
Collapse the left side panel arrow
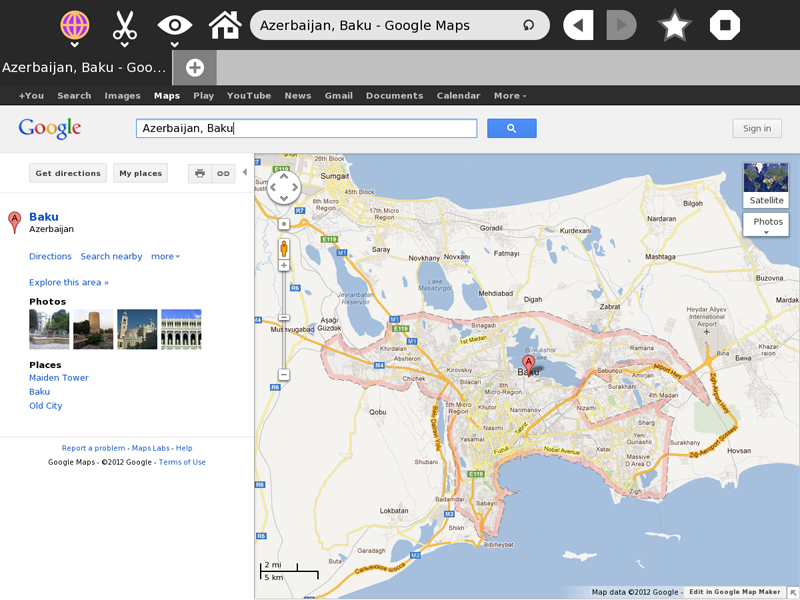[x=245, y=172]
